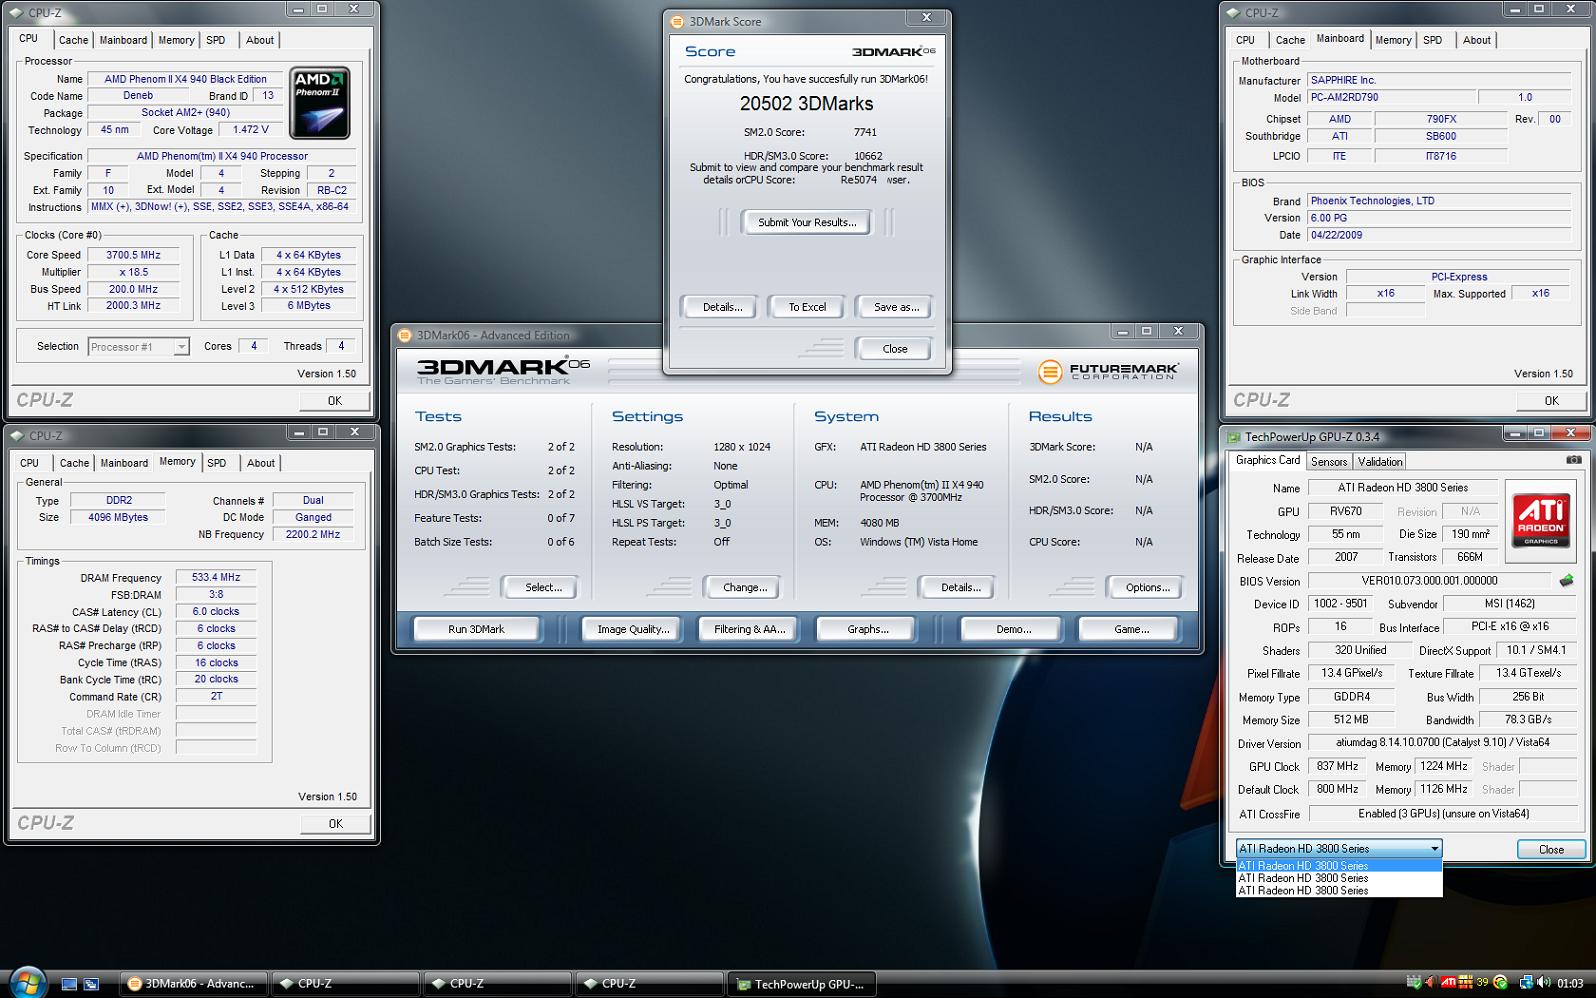Switch to the Sensors tab in GPU-Z

(1329, 462)
